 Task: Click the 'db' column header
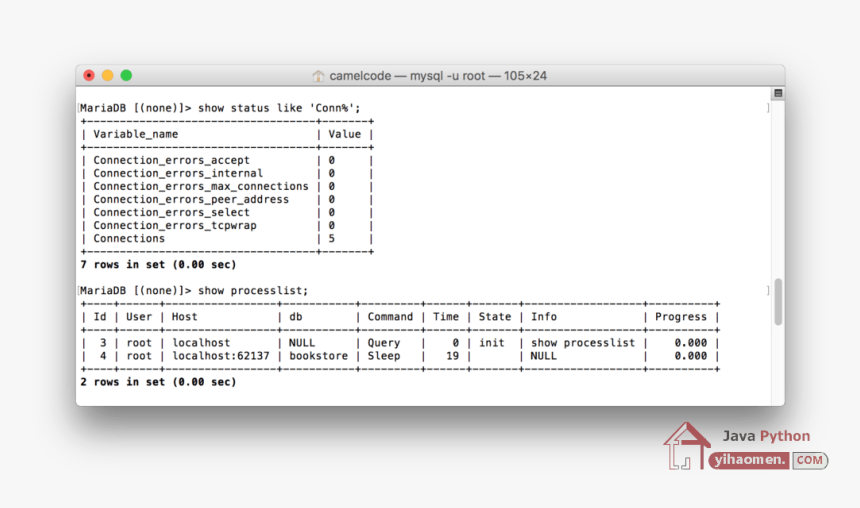pos(296,317)
